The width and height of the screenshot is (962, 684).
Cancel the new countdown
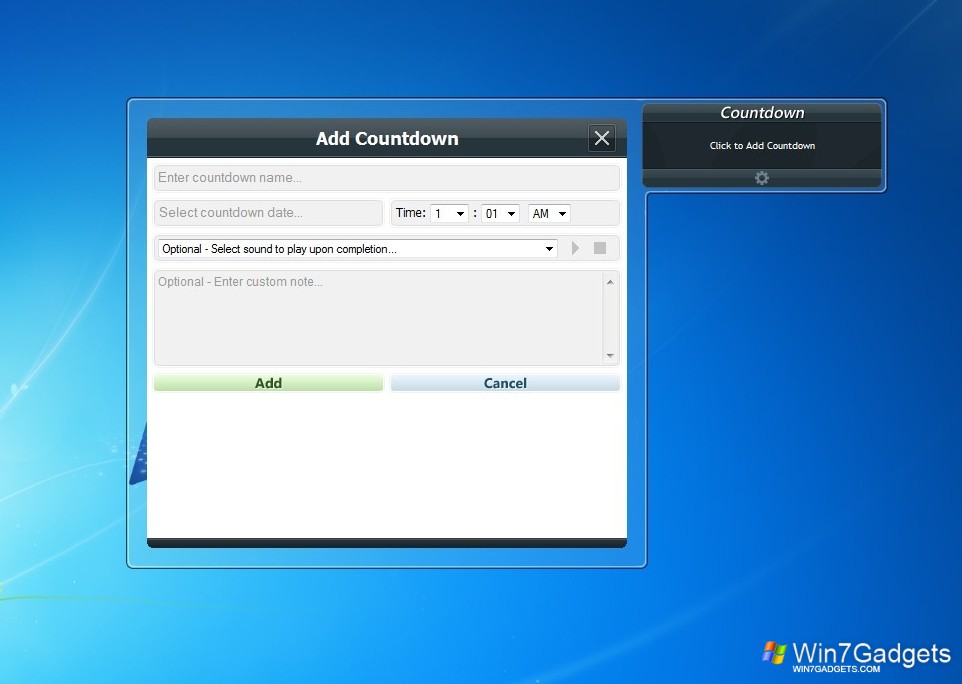pos(505,382)
